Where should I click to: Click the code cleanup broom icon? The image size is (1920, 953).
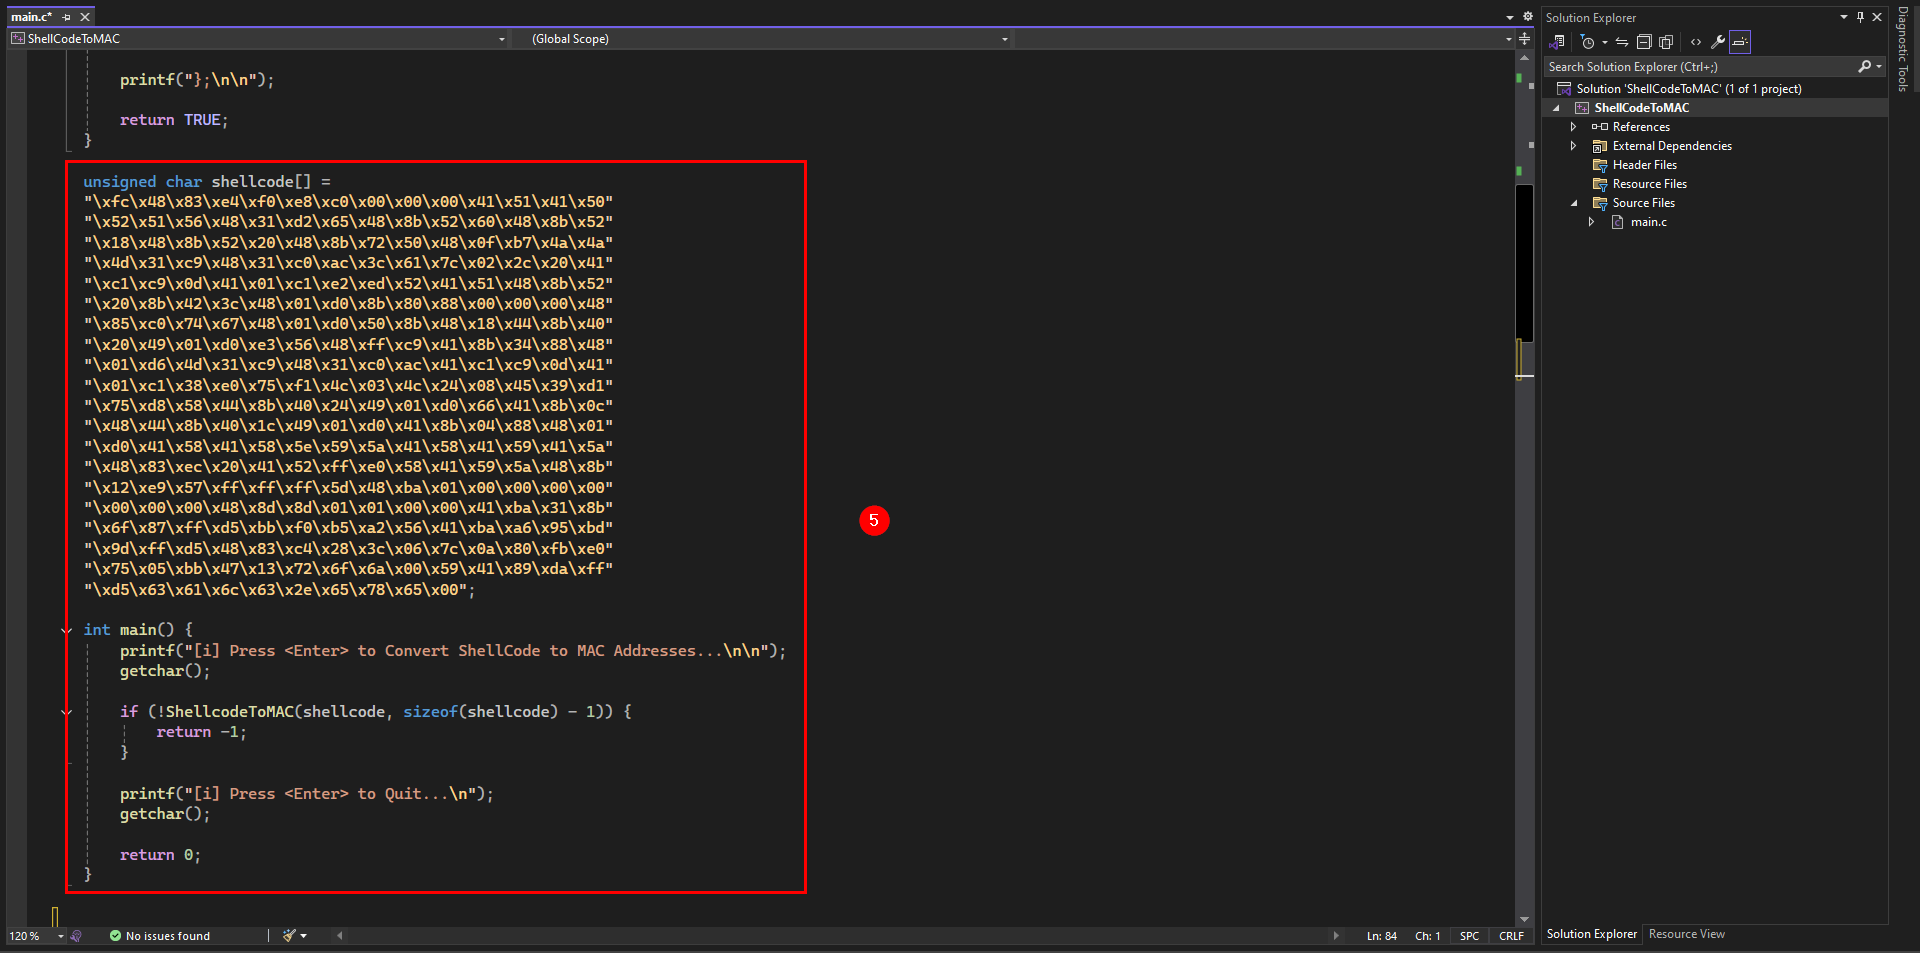pyautogui.click(x=289, y=936)
